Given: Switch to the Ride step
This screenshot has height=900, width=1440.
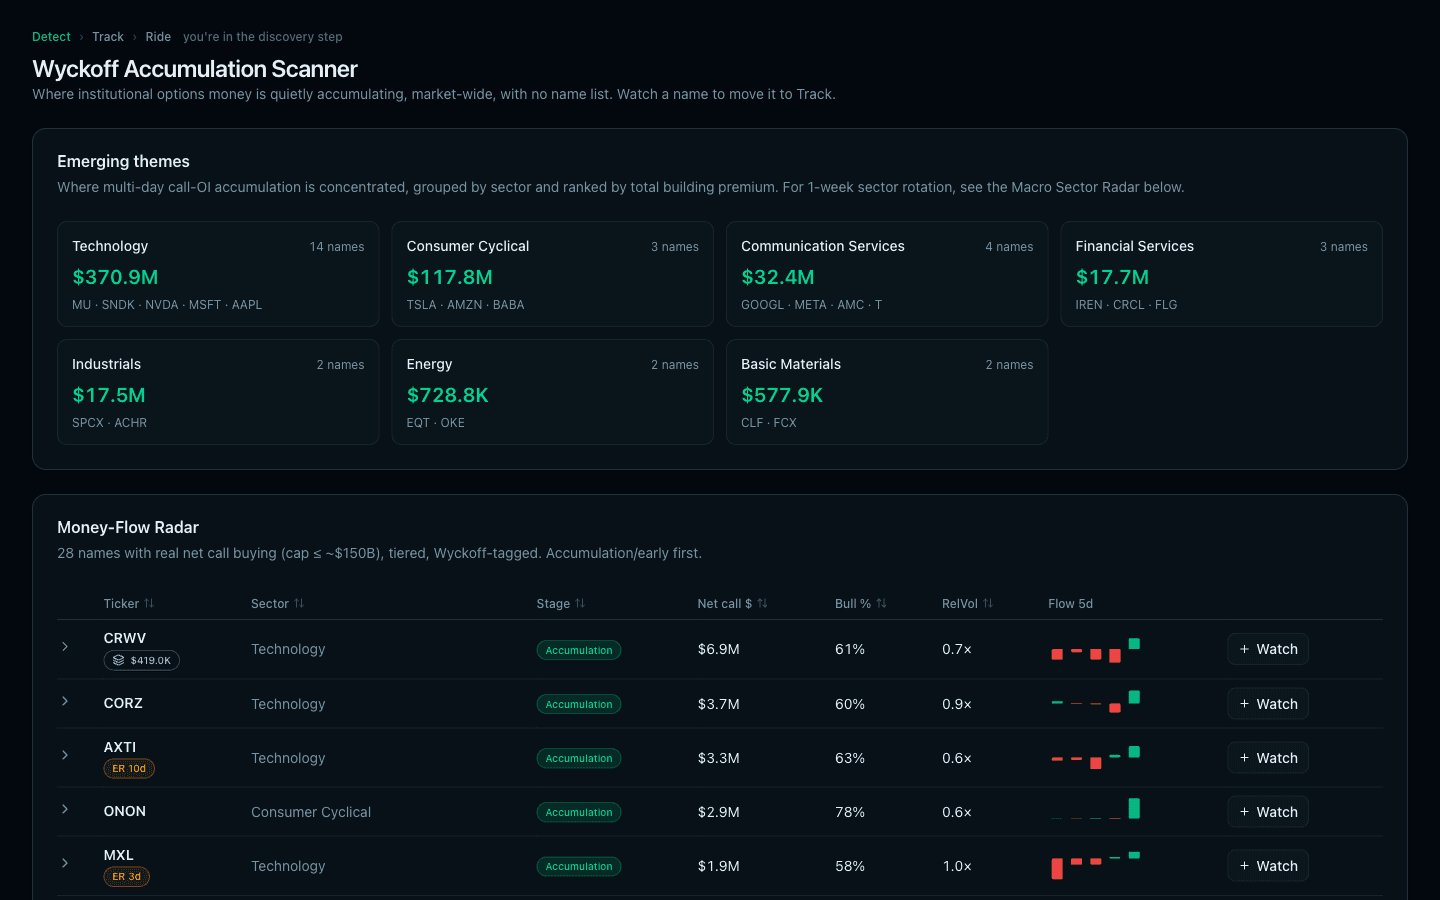Looking at the screenshot, I should [x=158, y=37].
